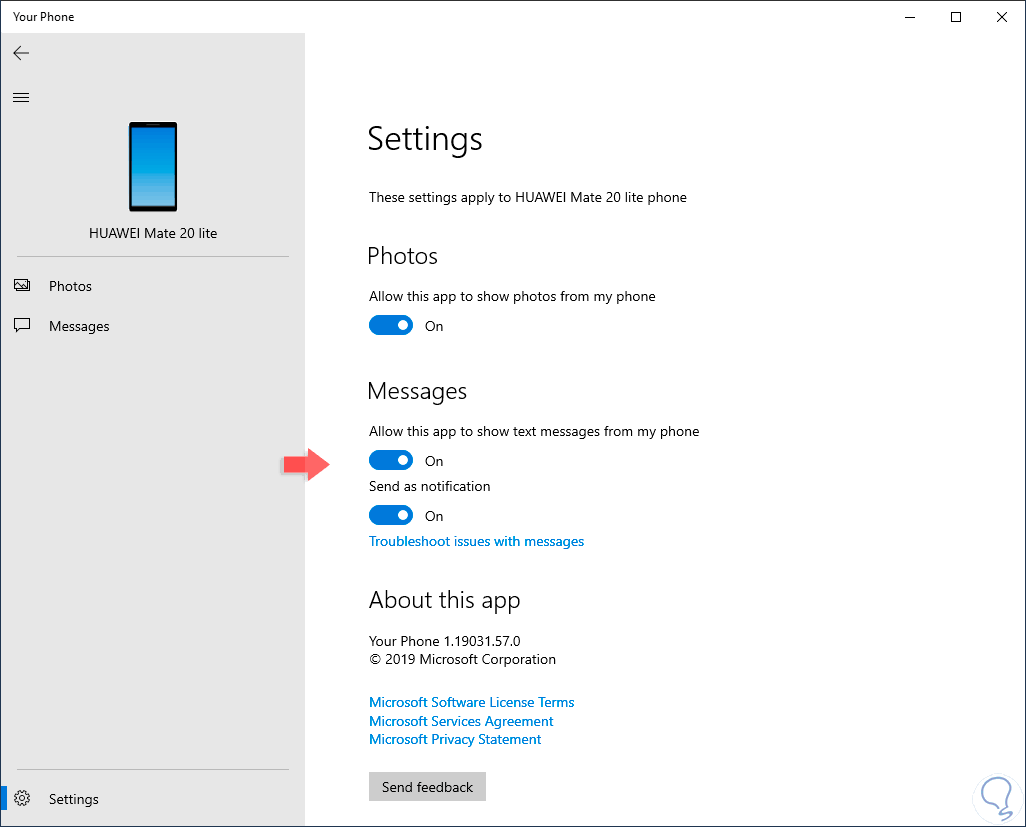Click the Settings page heading

pyautogui.click(x=425, y=139)
